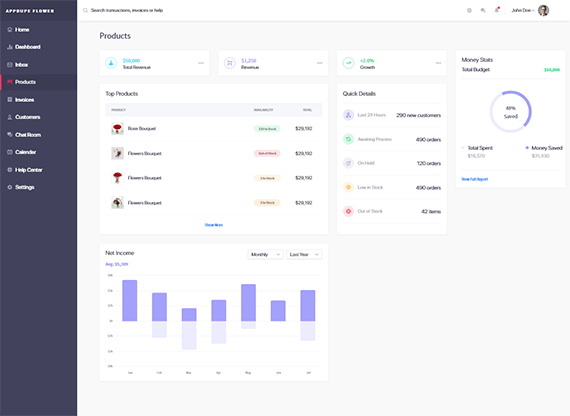Screen dimensions: 570x416
Task: Click the settings gear icon in top bar
Action: click(469, 10)
